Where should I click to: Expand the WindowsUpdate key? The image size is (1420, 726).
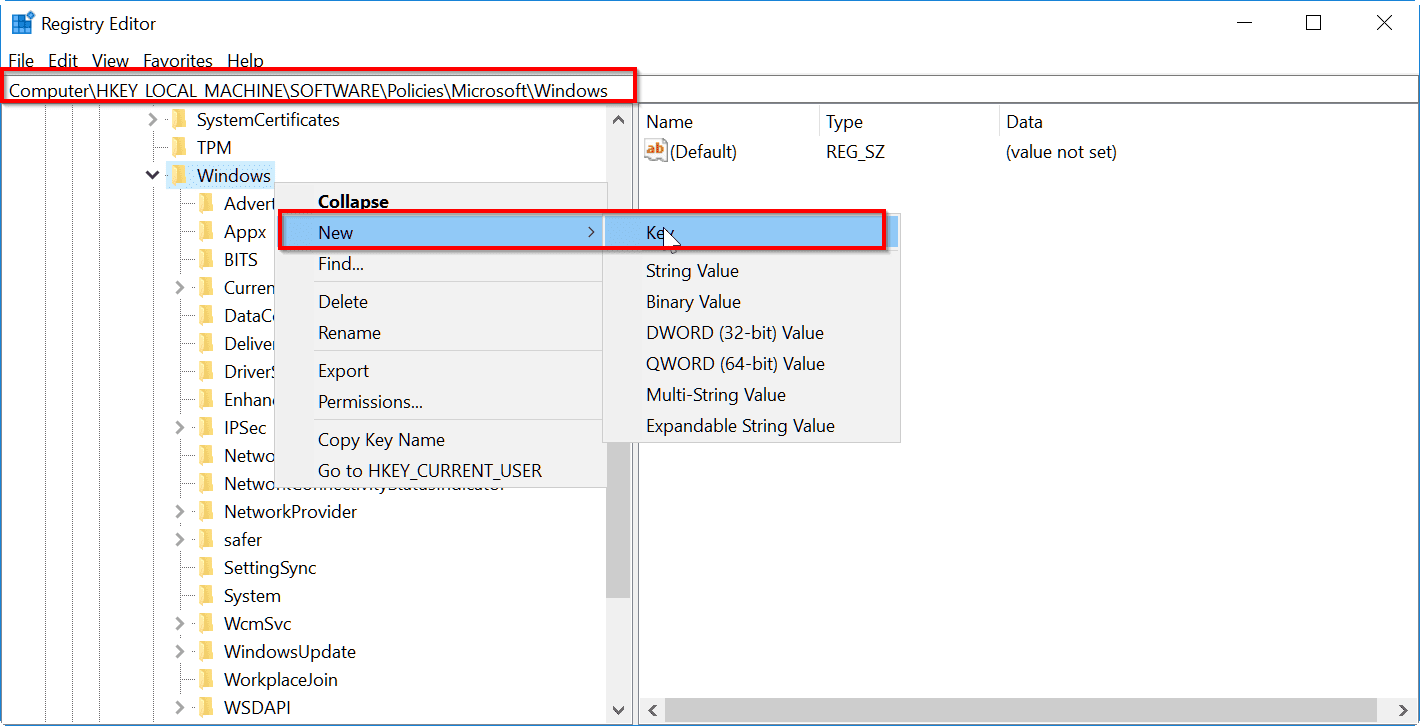point(180,652)
